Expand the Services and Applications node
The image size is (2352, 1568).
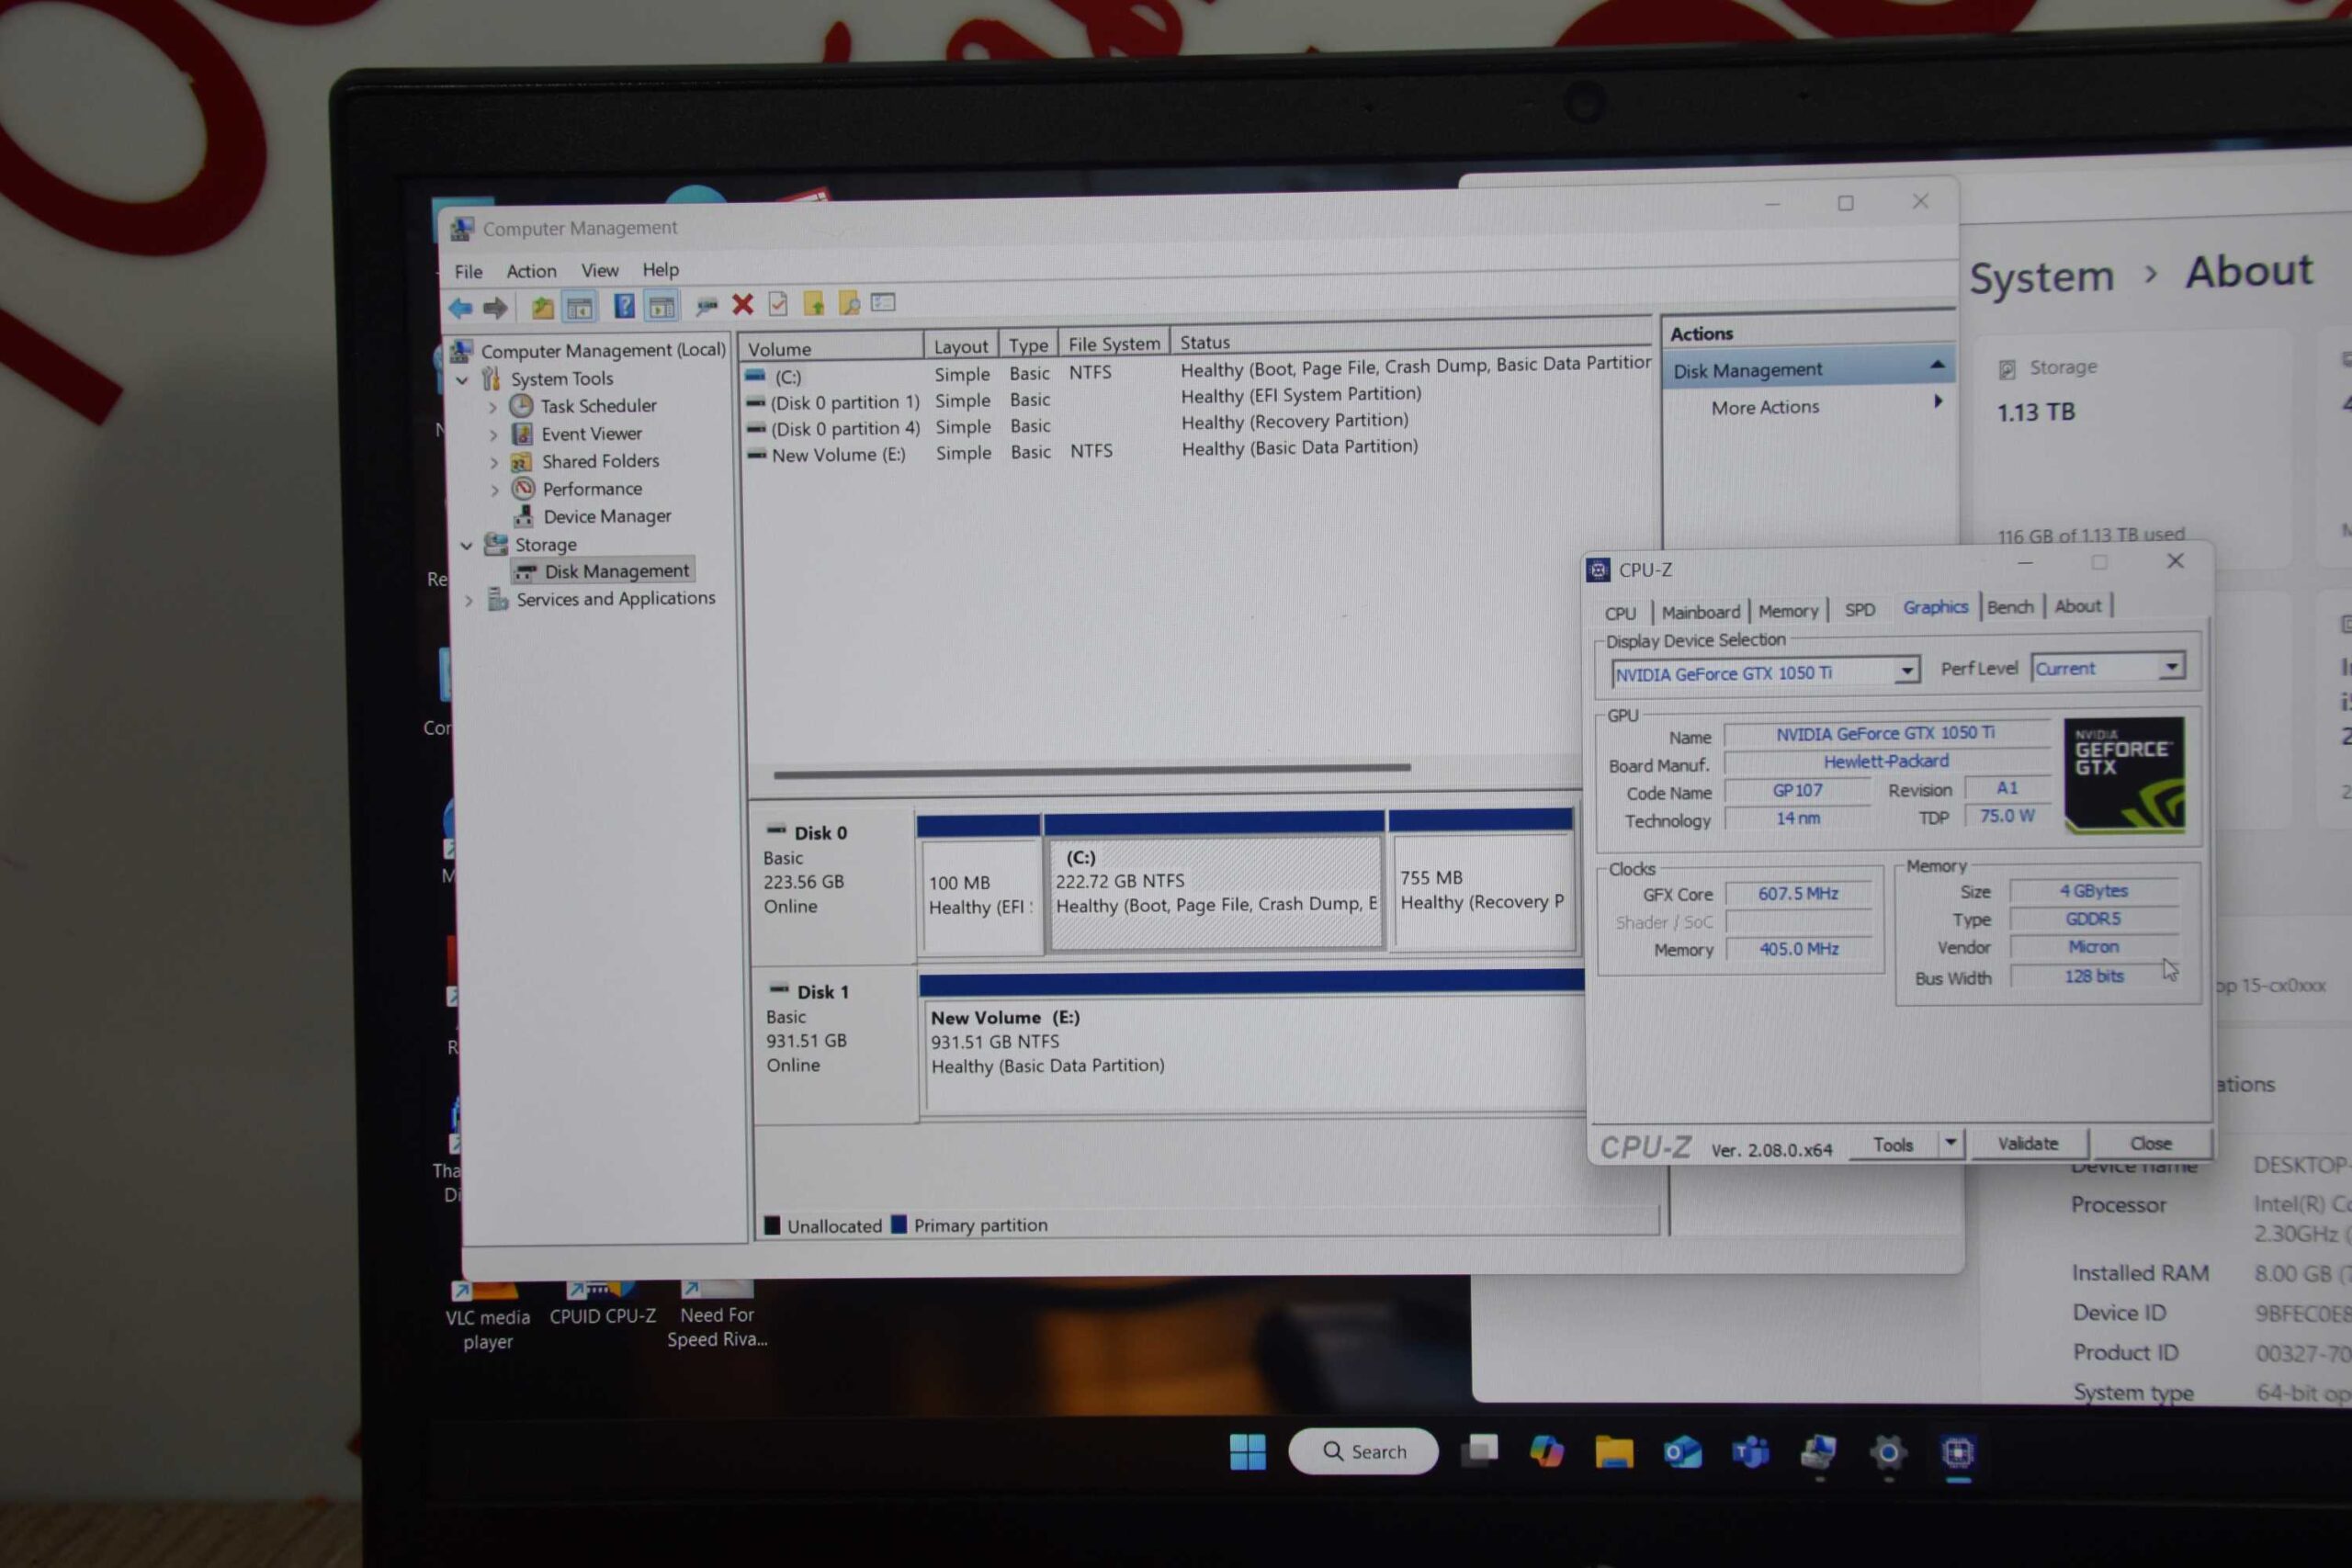(469, 600)
